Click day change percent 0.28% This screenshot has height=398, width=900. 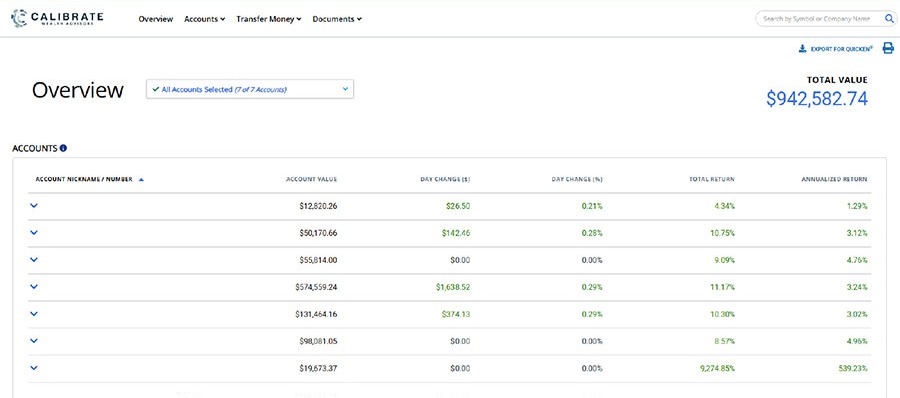point(592,233)
